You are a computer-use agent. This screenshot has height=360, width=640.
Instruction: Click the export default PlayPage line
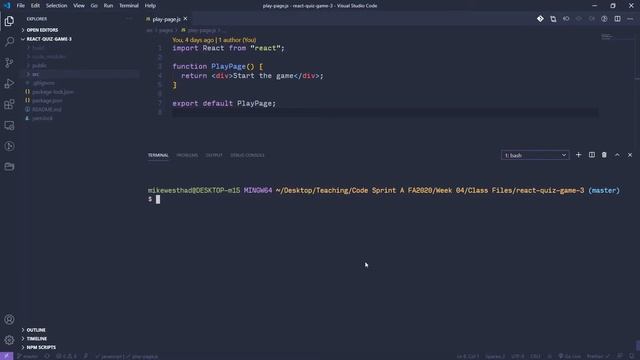click(224, 104)
